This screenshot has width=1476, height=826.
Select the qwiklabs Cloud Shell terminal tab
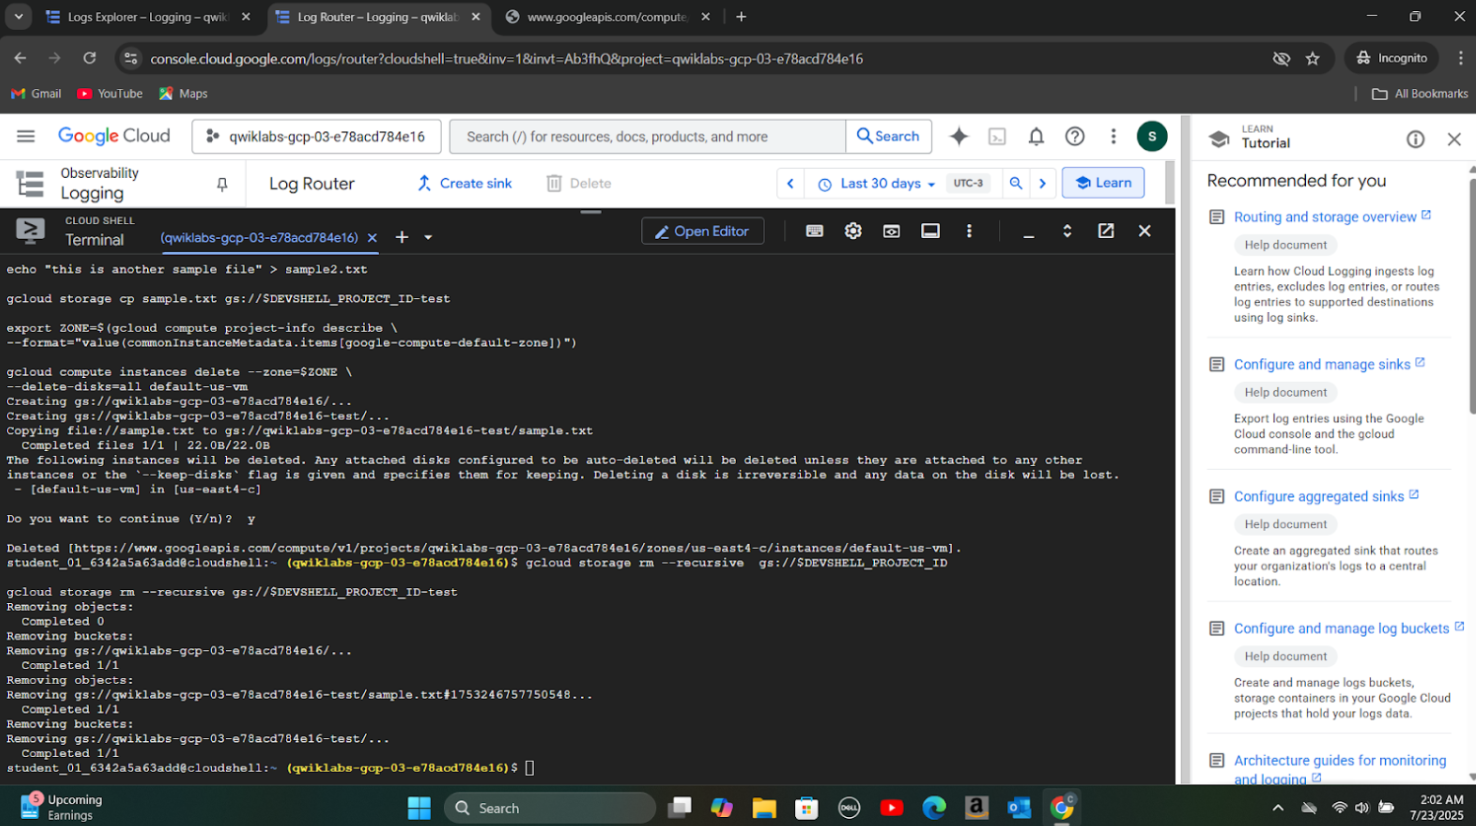259,238
